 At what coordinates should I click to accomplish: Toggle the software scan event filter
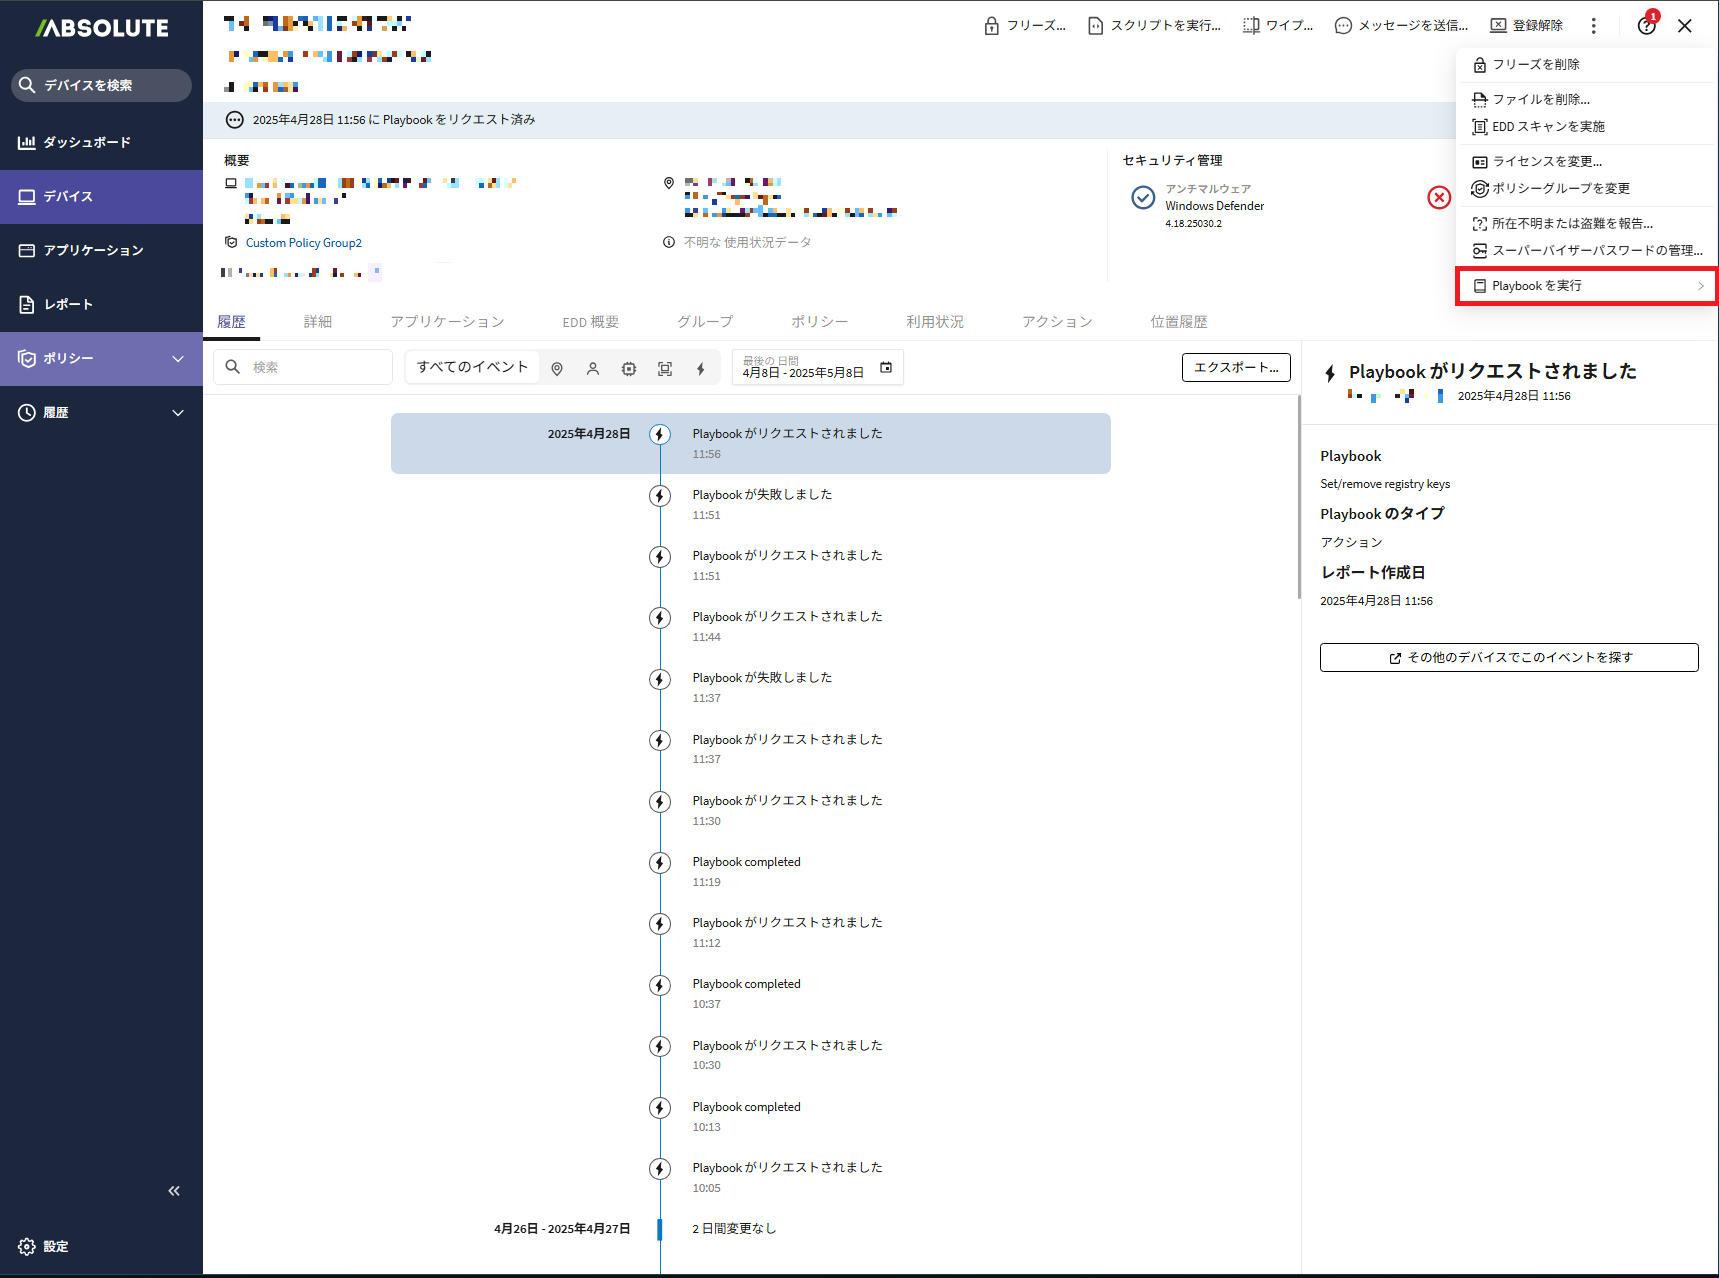(x=665, y=369)
